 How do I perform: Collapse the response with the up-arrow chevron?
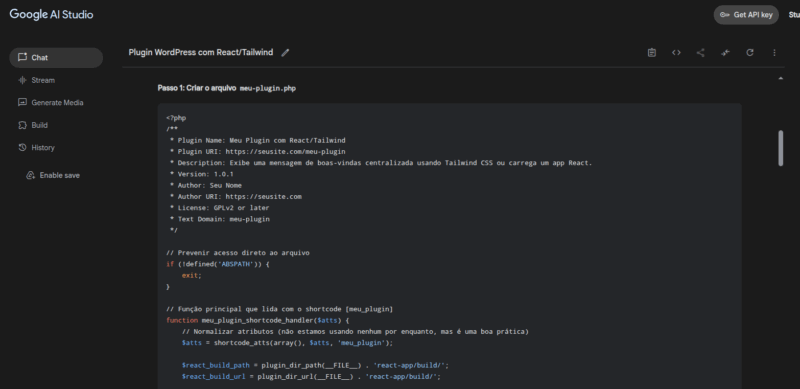tap(780, 78)
